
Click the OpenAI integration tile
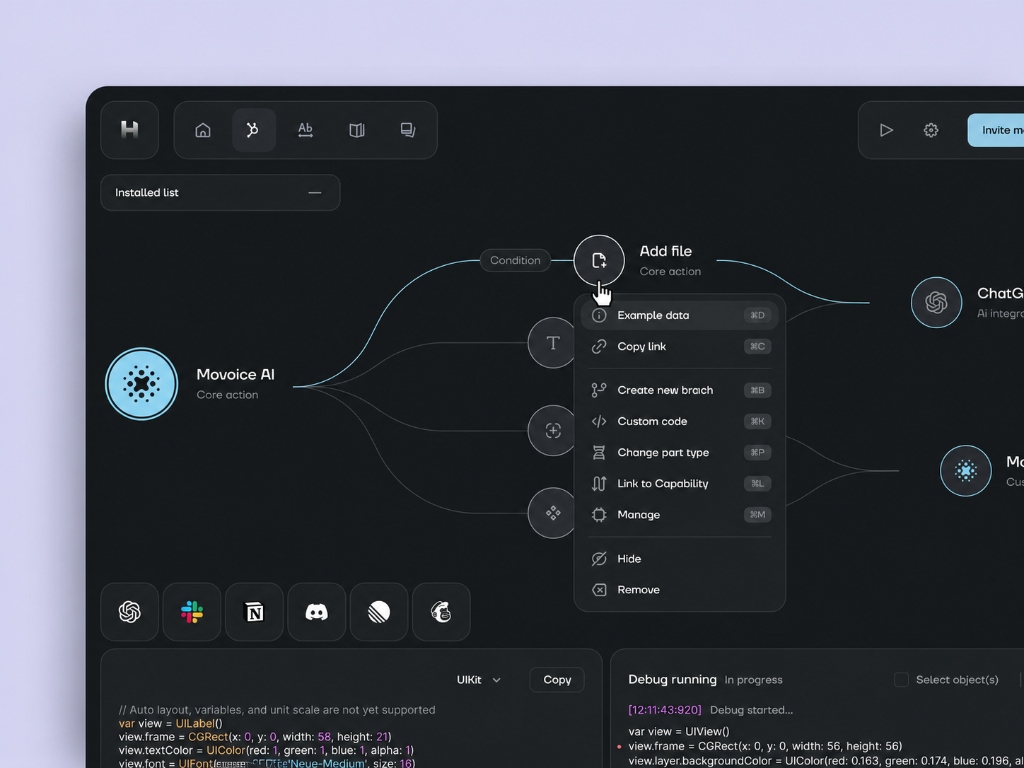(x=129, y=612)
